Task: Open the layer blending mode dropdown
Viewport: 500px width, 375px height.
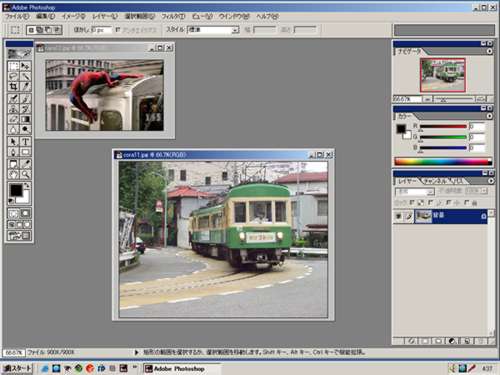Action: point(415,192)
